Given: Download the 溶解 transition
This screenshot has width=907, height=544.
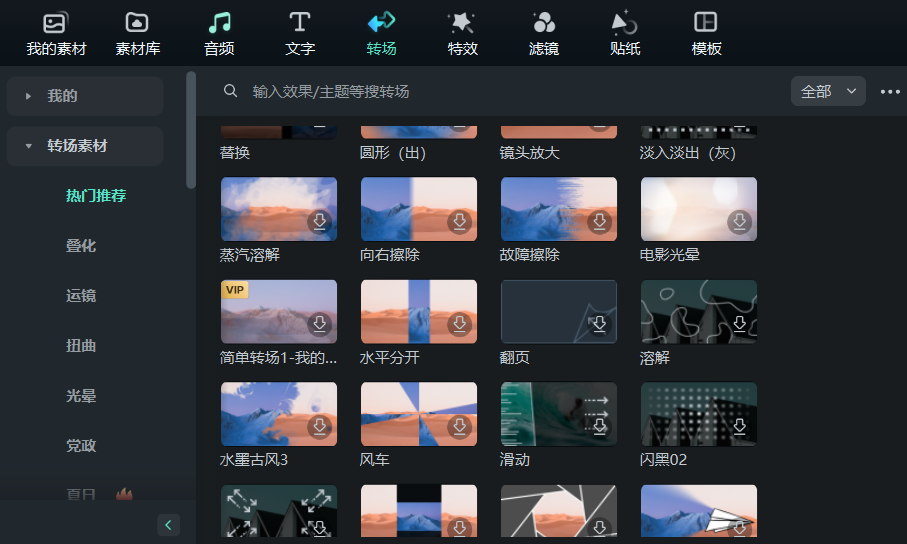Looking at the screenshot, I should click(x=739, y=324).
